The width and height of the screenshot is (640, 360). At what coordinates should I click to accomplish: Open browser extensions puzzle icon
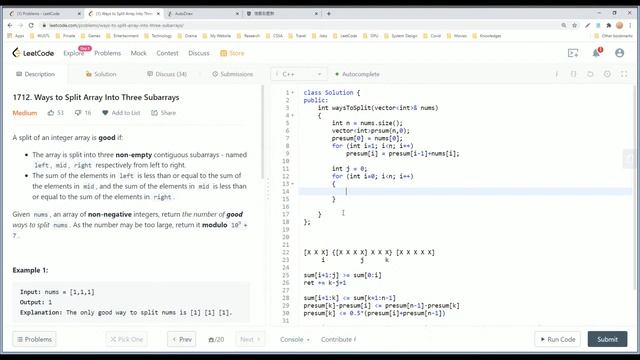(609, 25)
